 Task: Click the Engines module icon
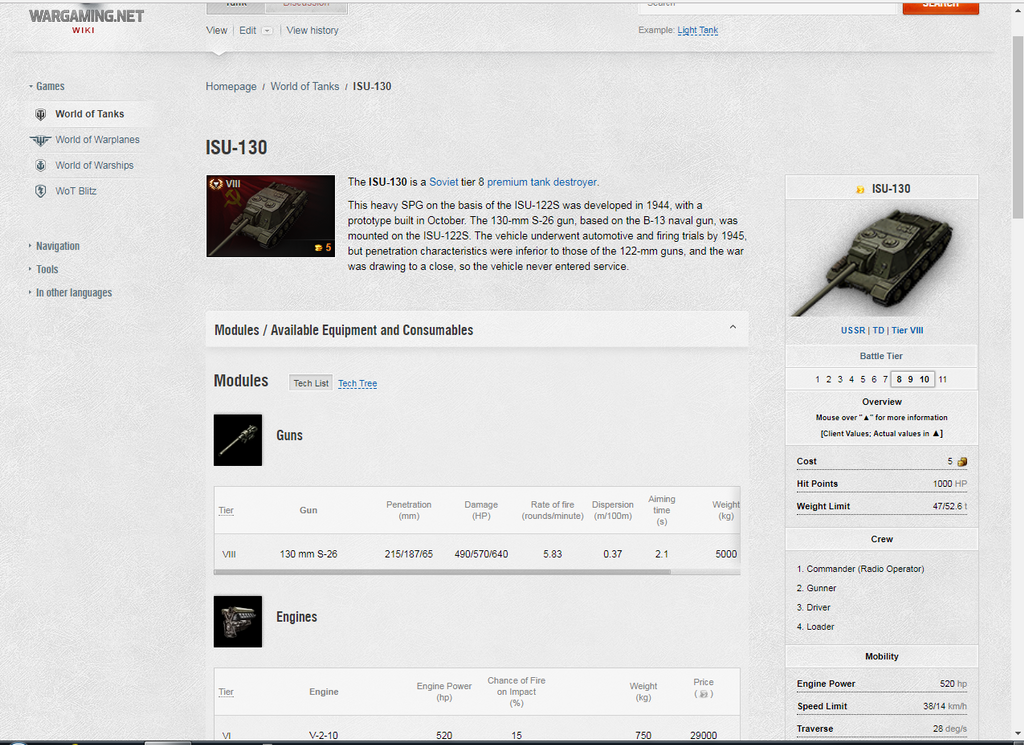[238, 621]
